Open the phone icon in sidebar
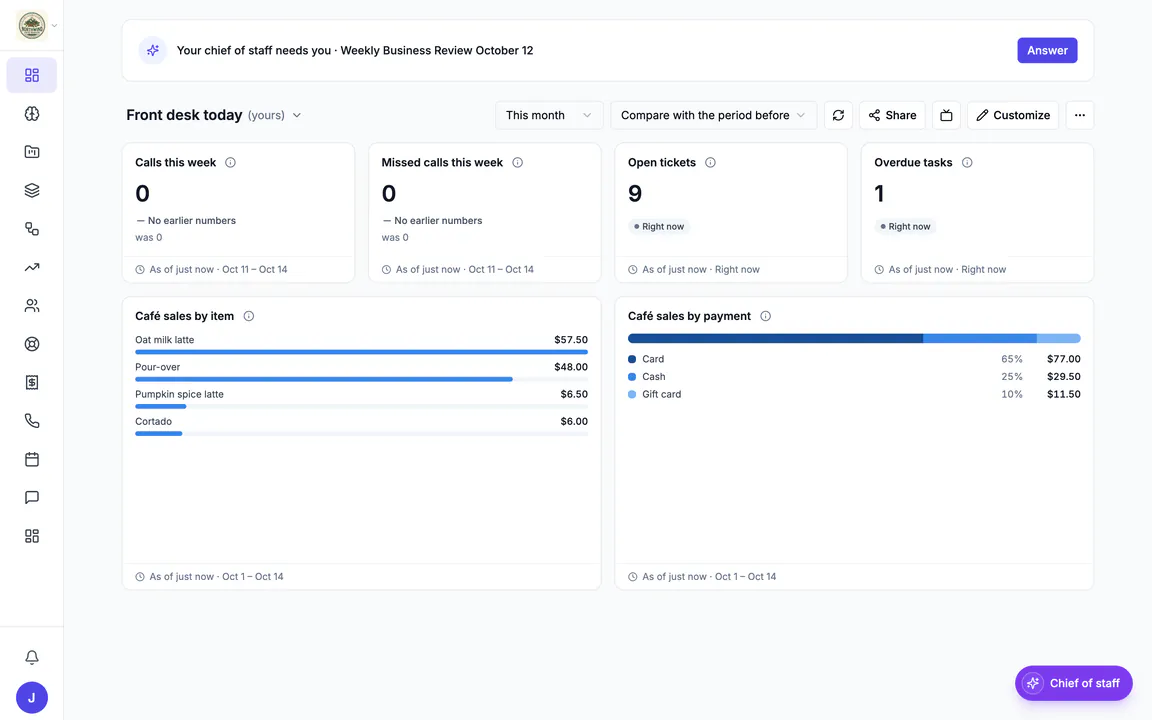The height and width of the screenshot is (720, 1152). [x=32, y=420]
